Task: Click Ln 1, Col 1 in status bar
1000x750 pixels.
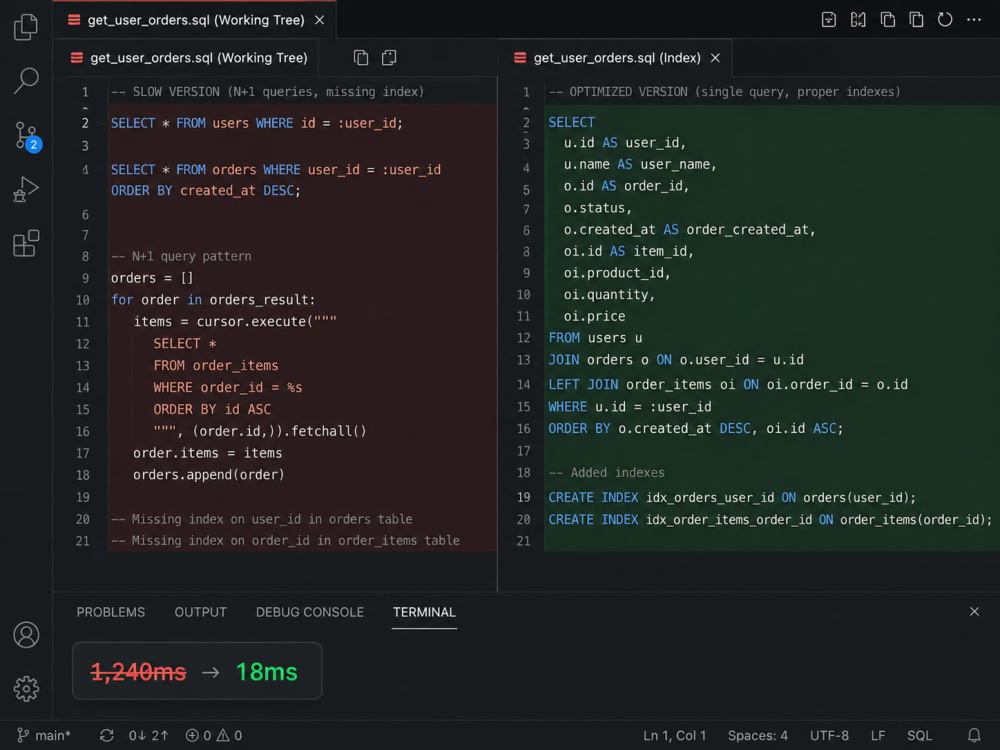Action: 674,735
